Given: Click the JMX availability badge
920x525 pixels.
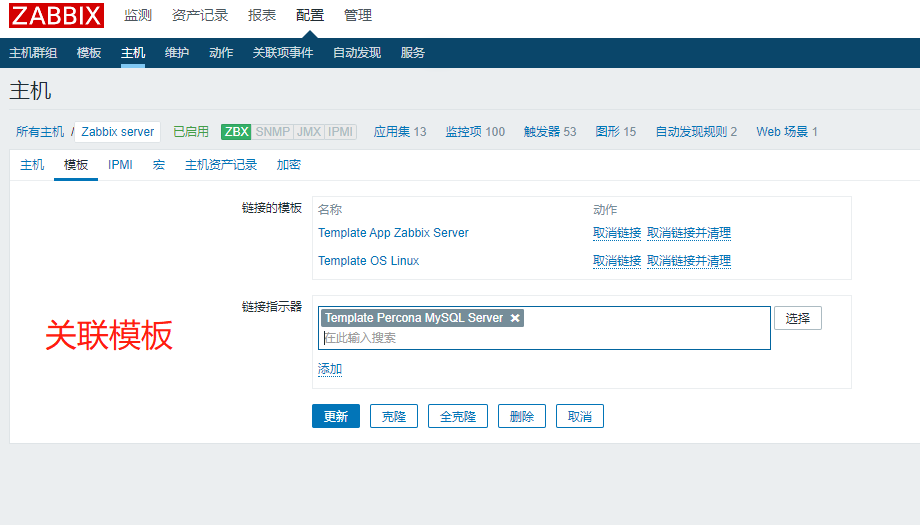Looking at the screenshot, I should pos(309,131).
